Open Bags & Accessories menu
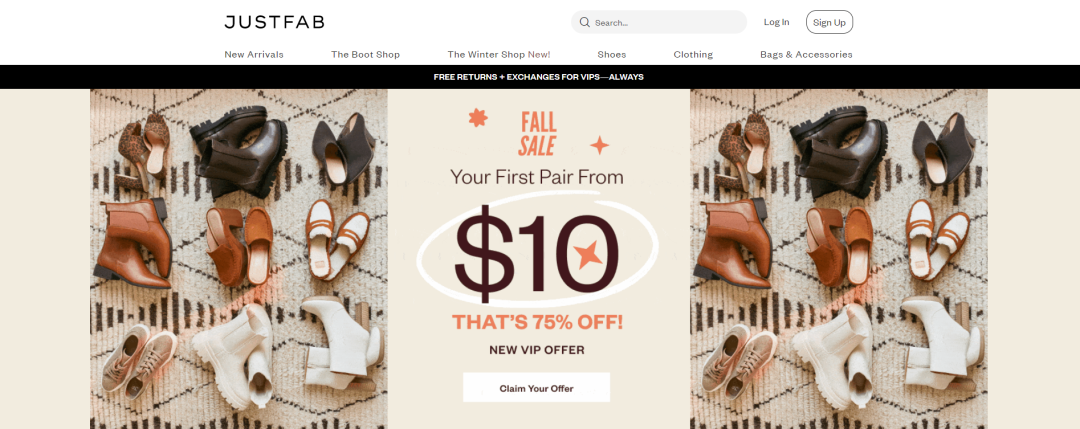1080x429 pixels. (806, 54)
